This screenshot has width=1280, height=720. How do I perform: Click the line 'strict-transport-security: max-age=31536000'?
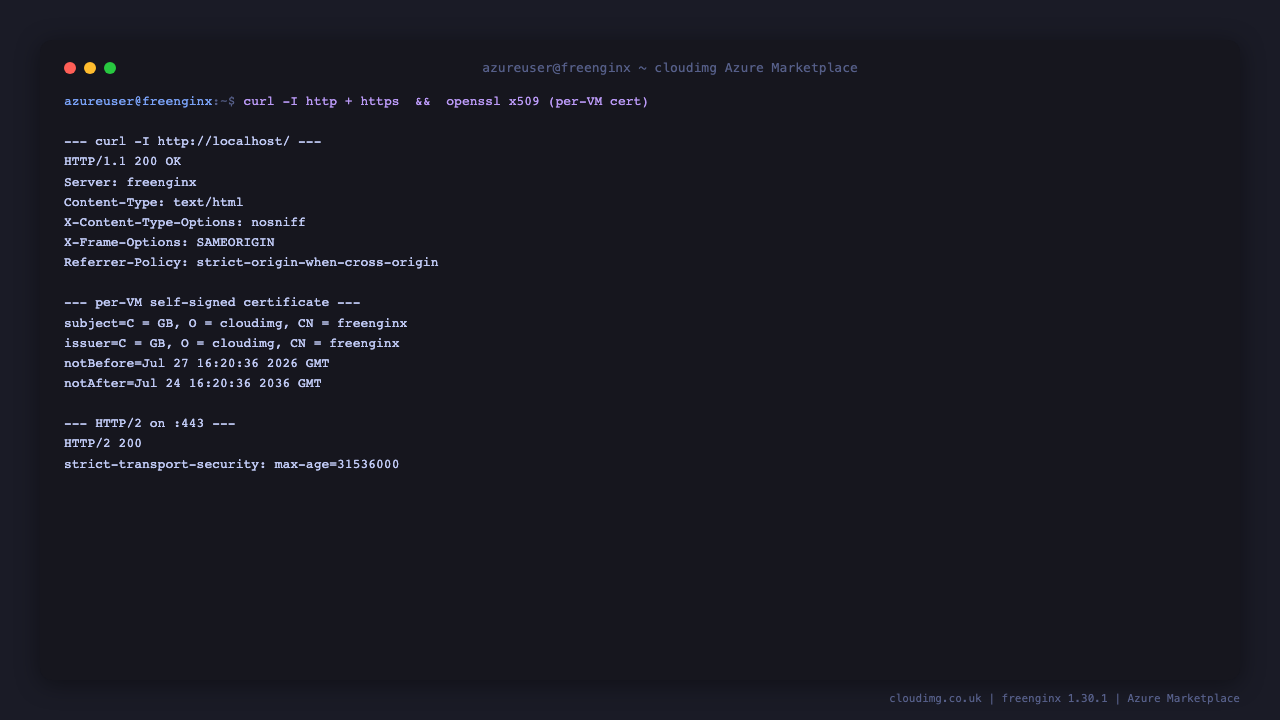coord(232,465)
